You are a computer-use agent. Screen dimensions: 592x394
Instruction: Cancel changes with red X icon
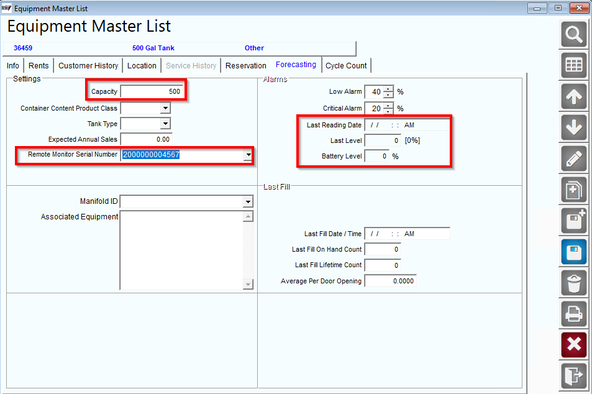(574, 345)
